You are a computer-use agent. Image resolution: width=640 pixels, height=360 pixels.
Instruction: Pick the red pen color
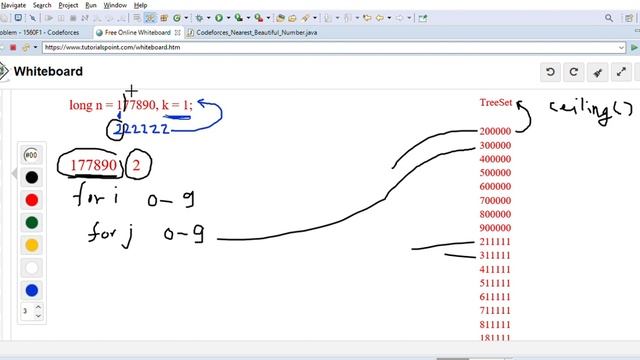31,200
